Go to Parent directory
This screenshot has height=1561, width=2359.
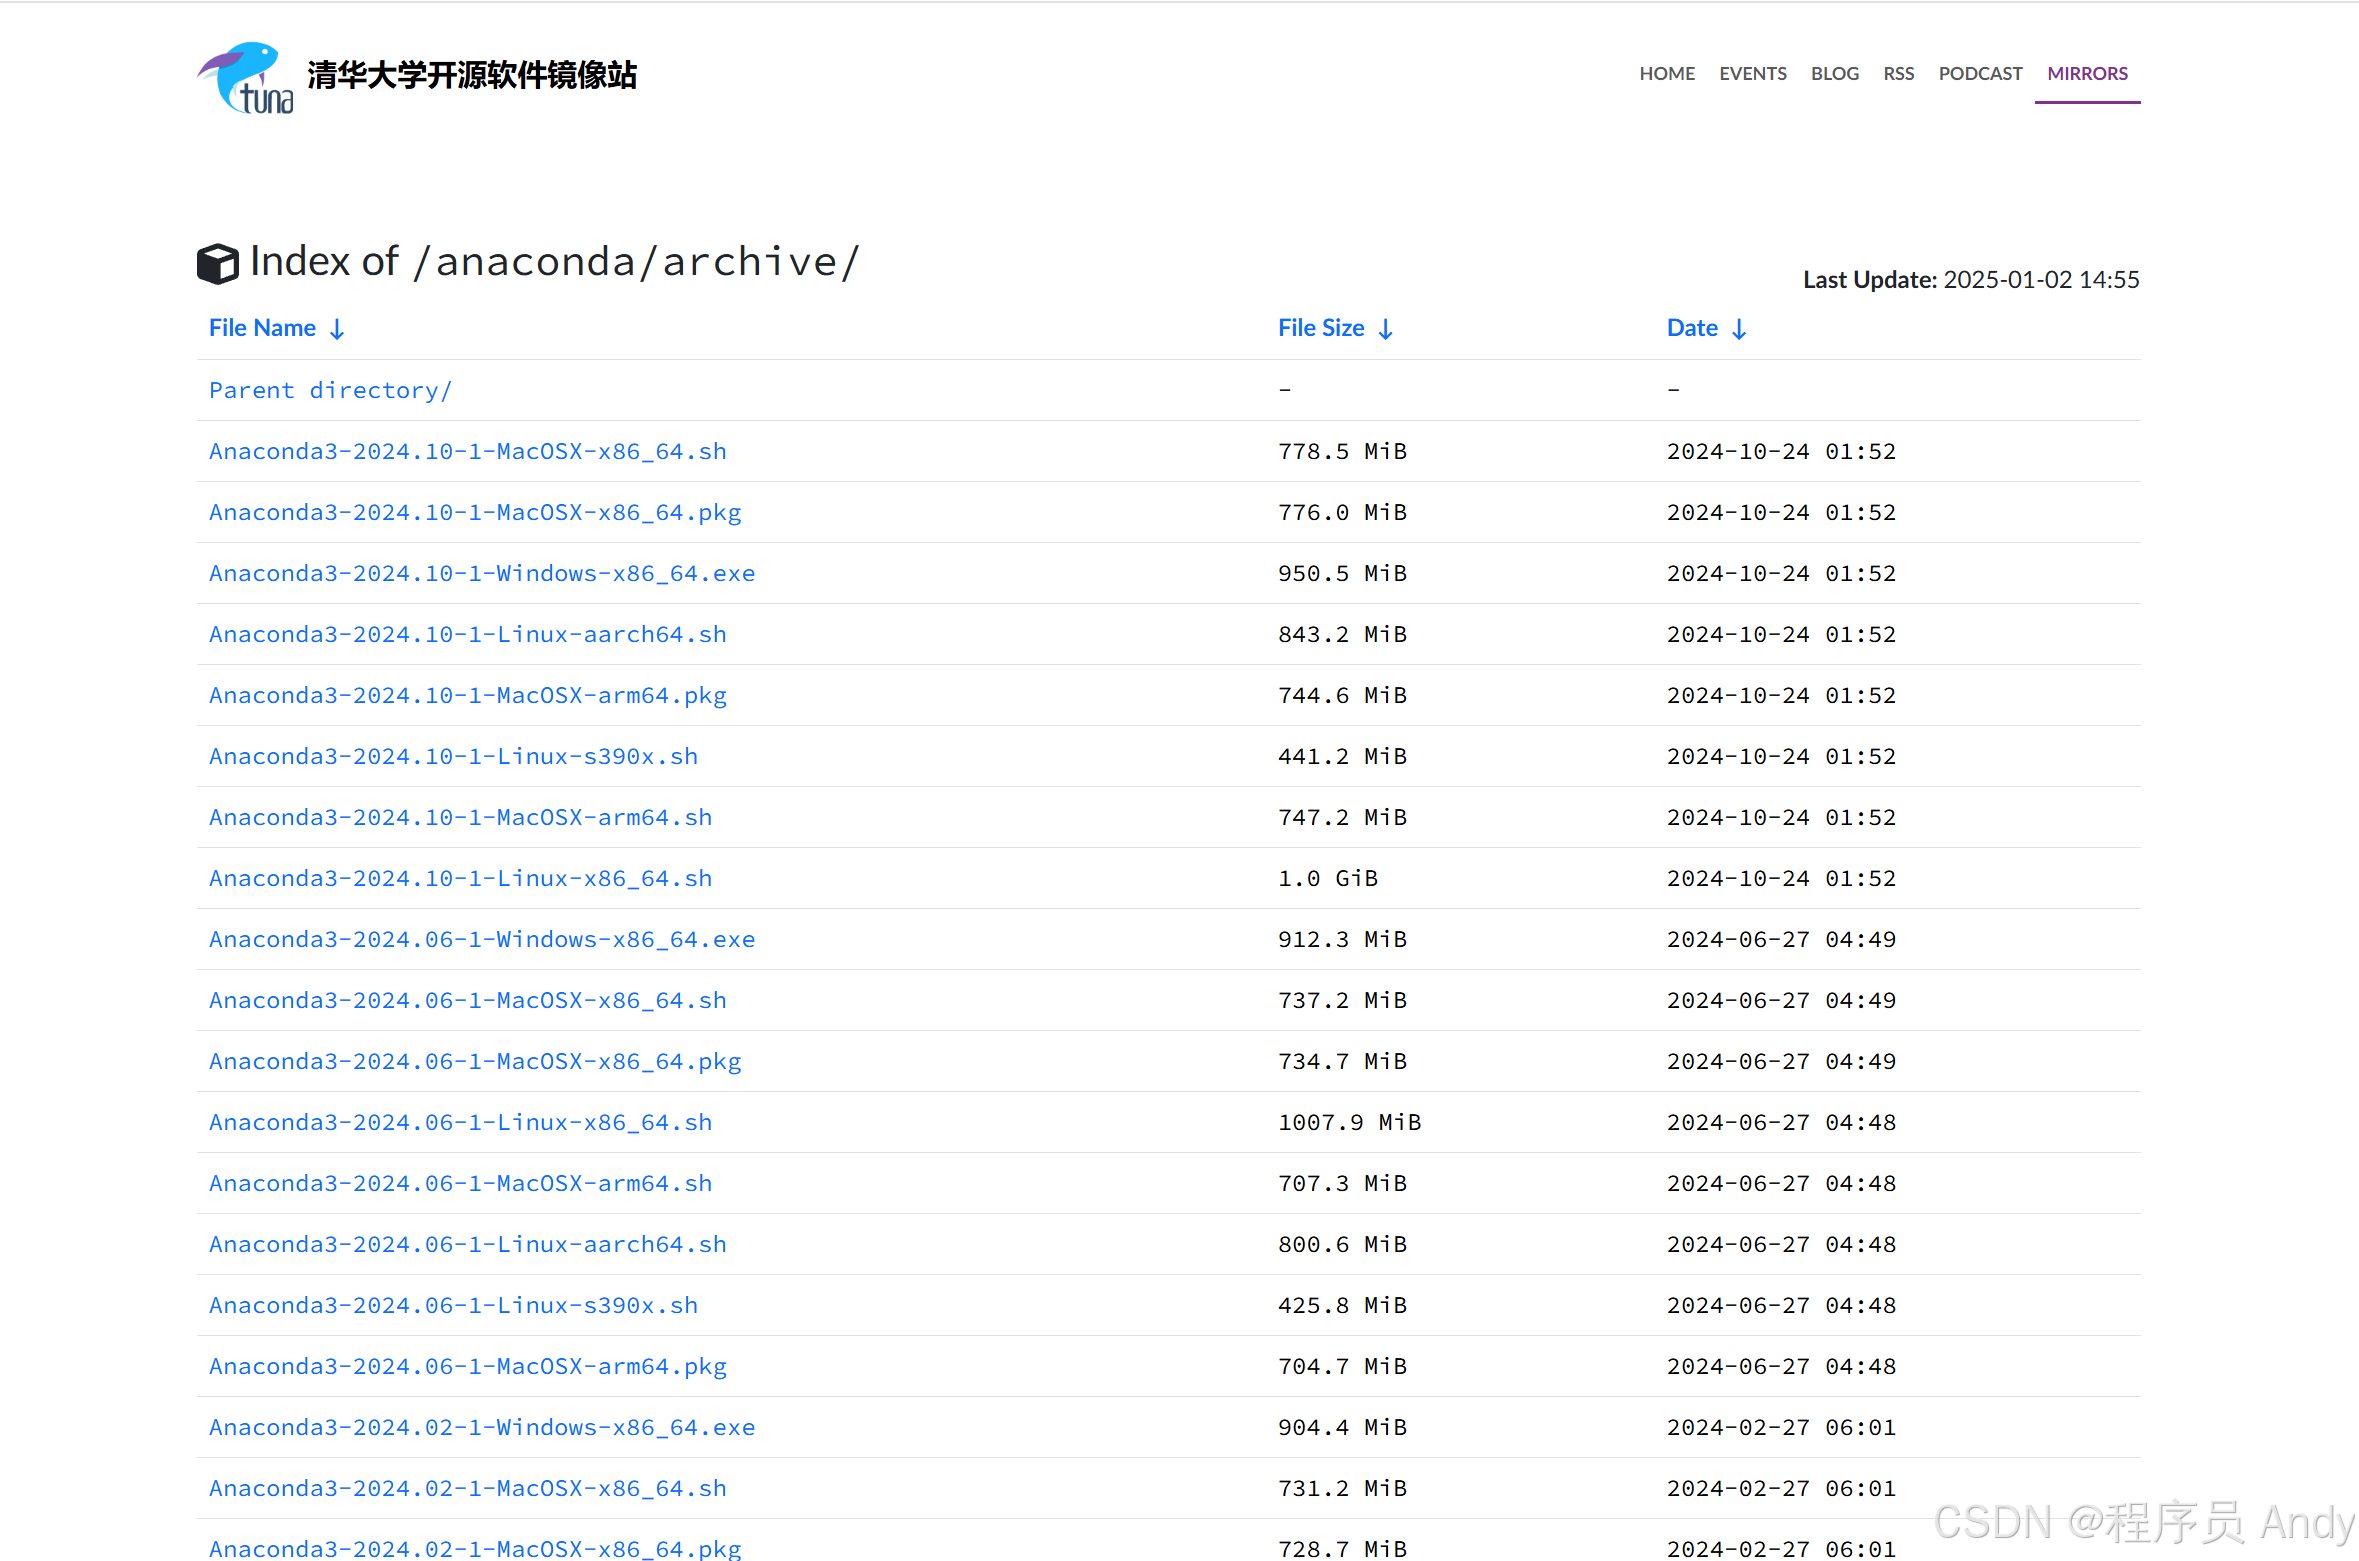[330, 390]
